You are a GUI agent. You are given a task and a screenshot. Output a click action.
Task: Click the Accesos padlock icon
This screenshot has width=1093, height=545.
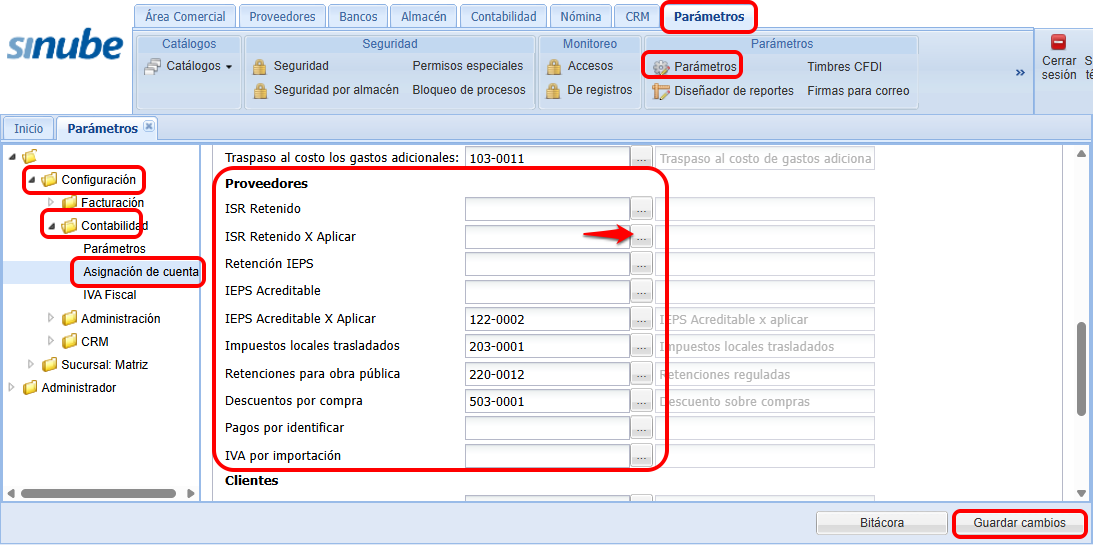point(554,67)
